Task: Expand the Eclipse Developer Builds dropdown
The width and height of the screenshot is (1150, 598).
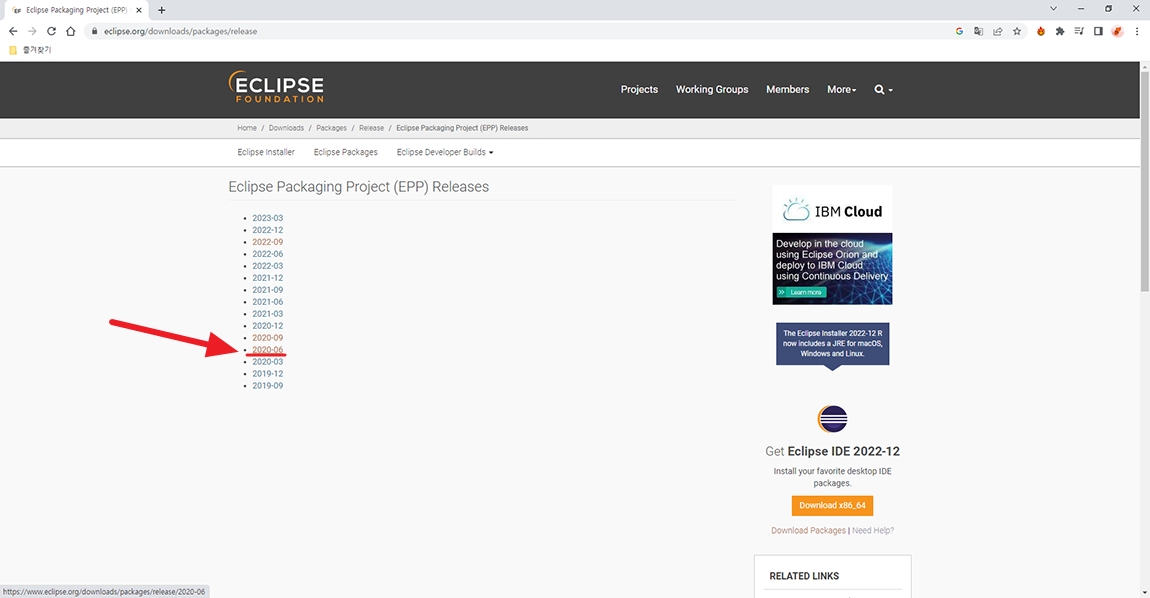Action: pyautogui.click(x=445, y=152)
